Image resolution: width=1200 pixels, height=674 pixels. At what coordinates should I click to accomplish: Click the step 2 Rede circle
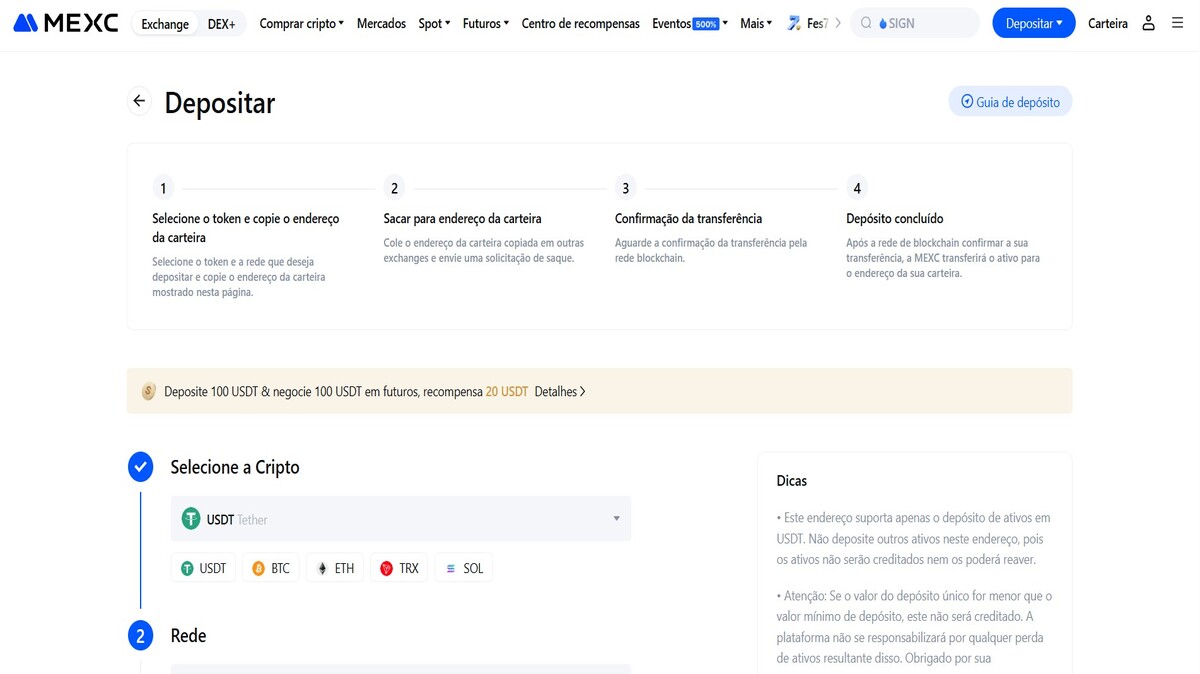(x=141, y=636)
